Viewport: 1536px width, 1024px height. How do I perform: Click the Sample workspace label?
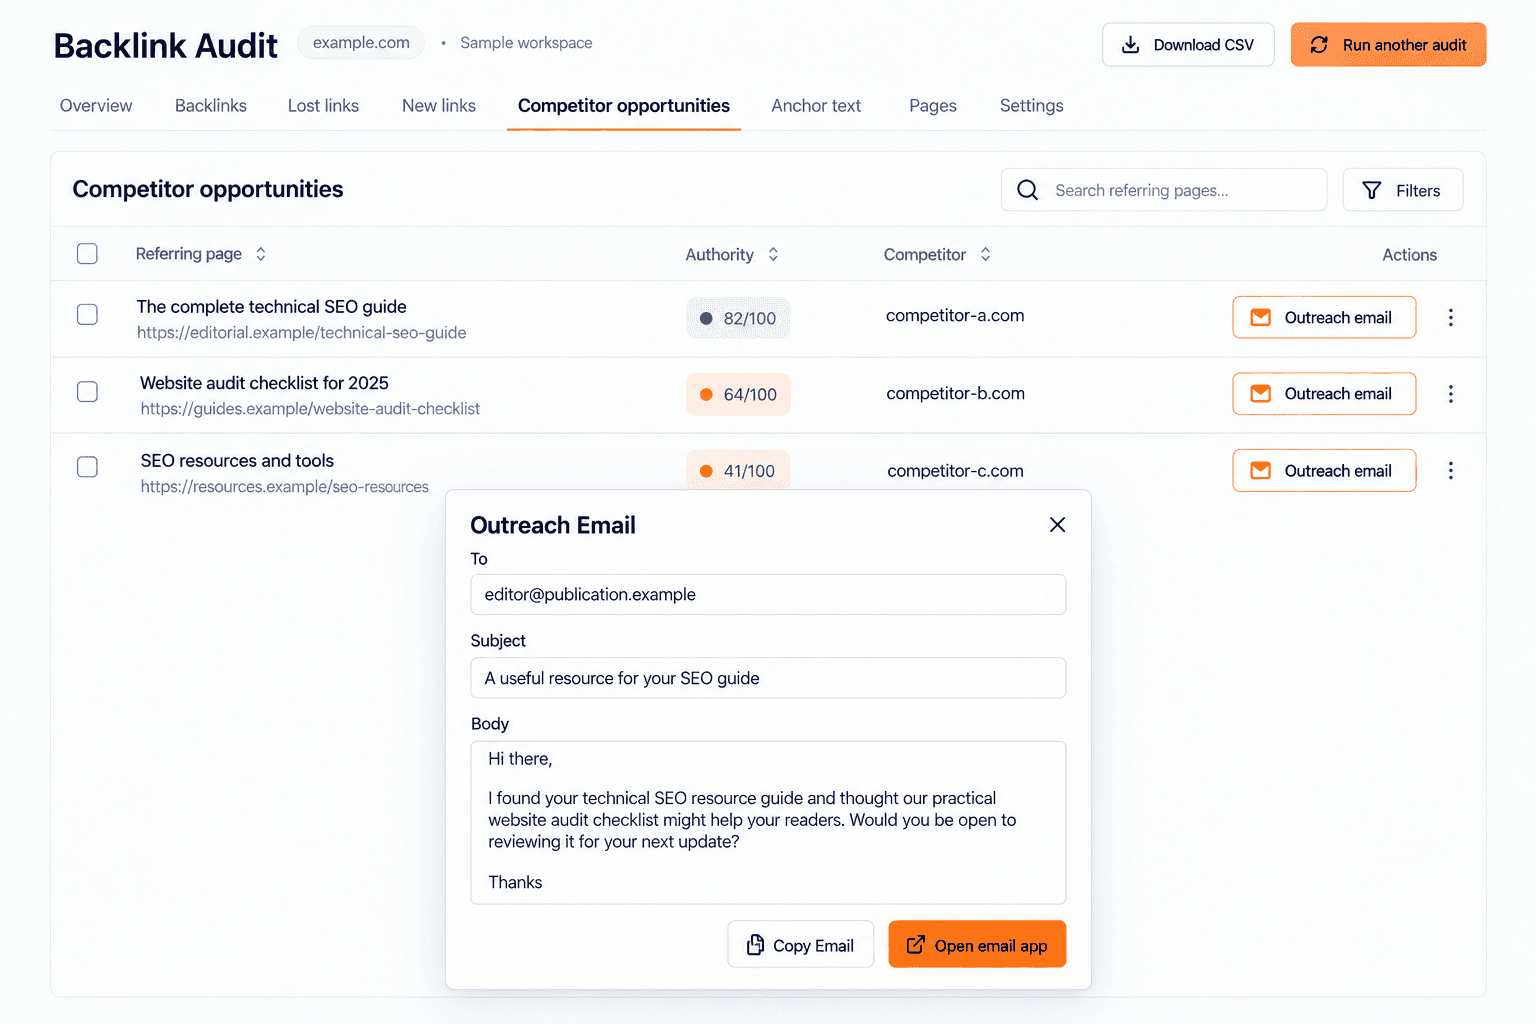click(526, 43)
